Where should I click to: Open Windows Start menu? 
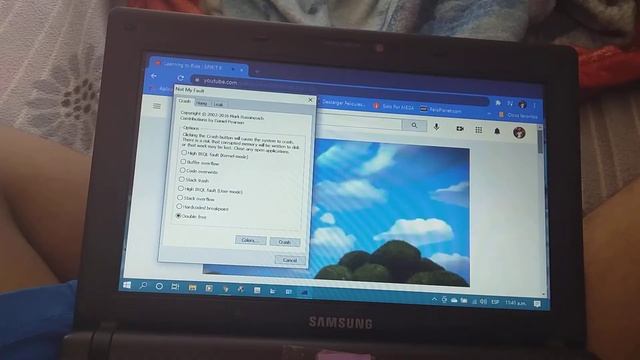[x=127, y=285]
